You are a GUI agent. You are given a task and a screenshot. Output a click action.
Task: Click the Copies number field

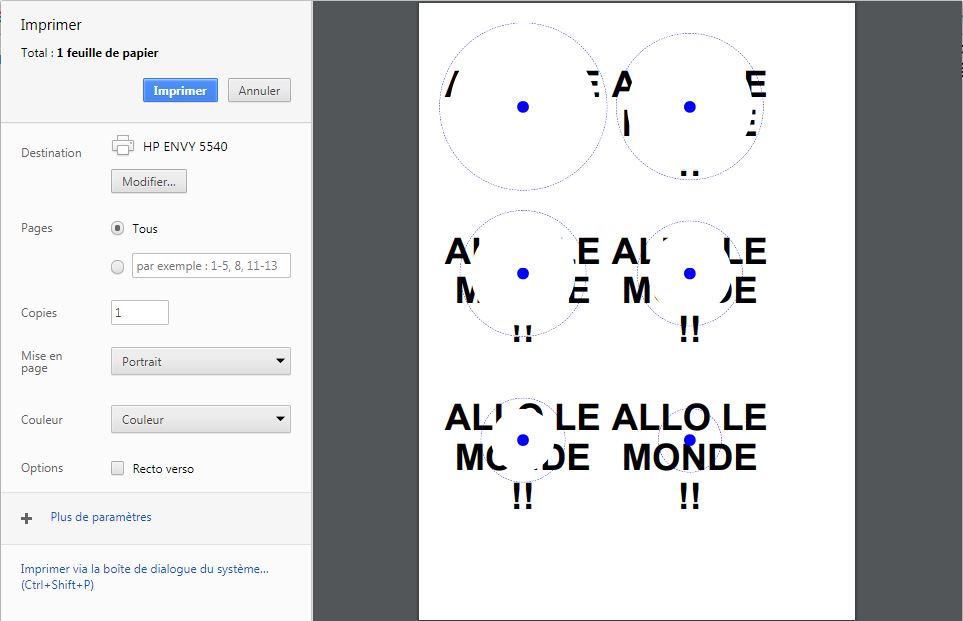140,313
